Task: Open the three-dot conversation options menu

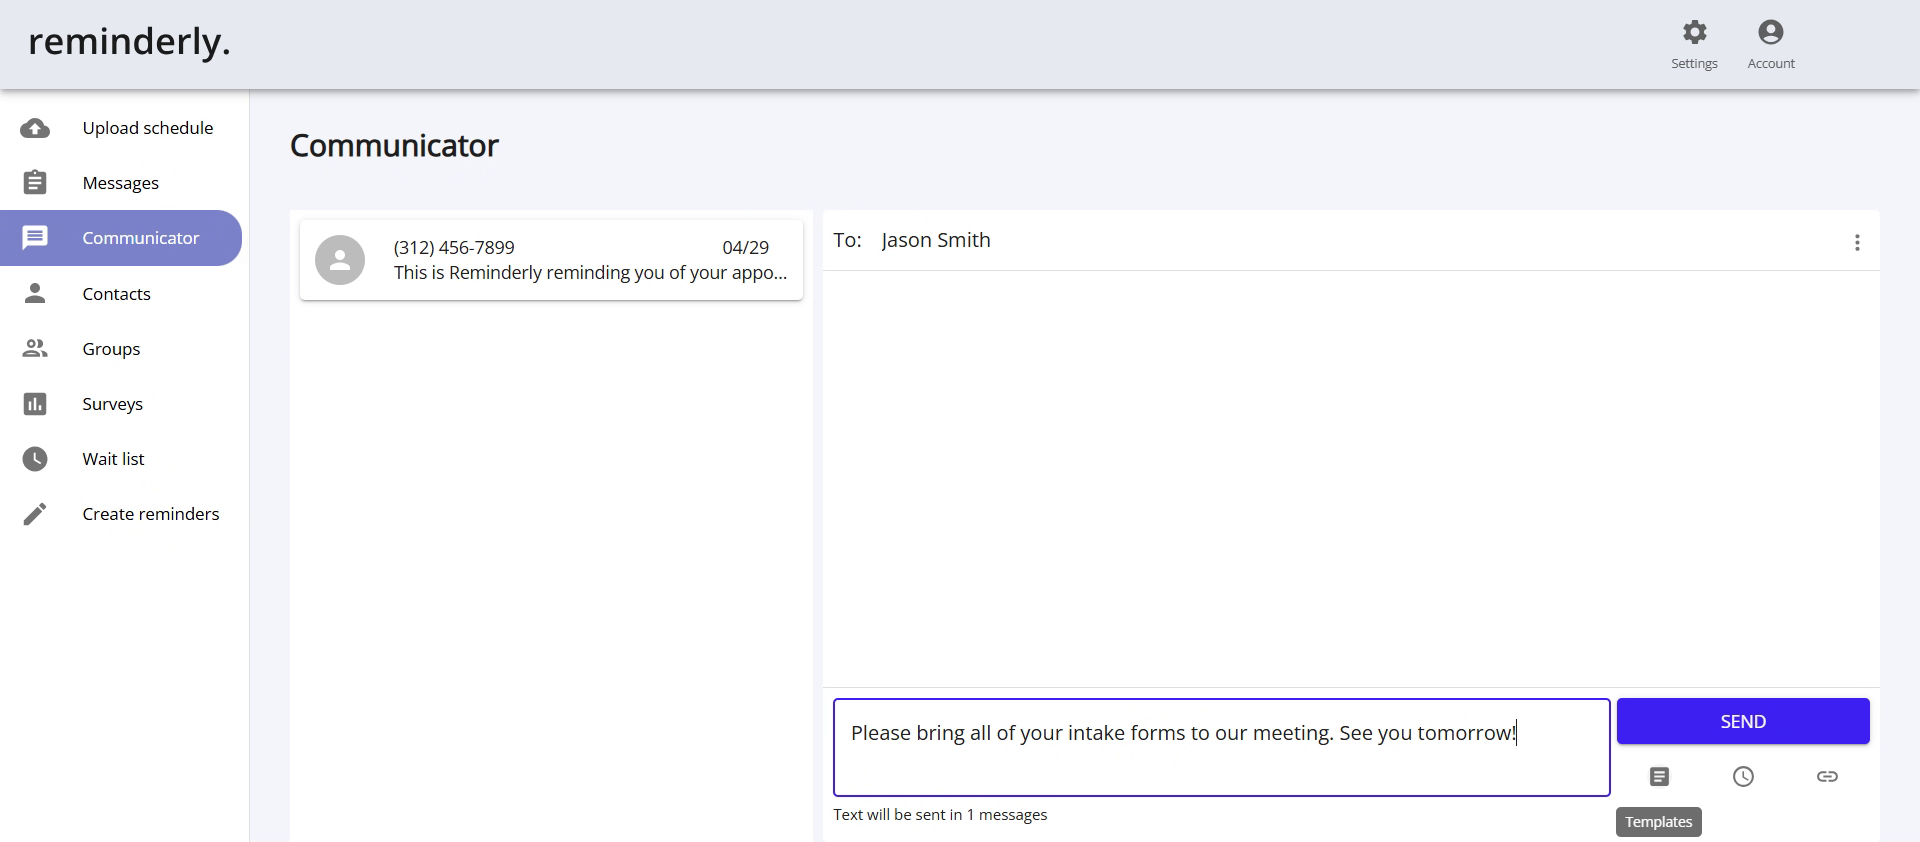Action: pyautogui.click(x=1857, y=243)
